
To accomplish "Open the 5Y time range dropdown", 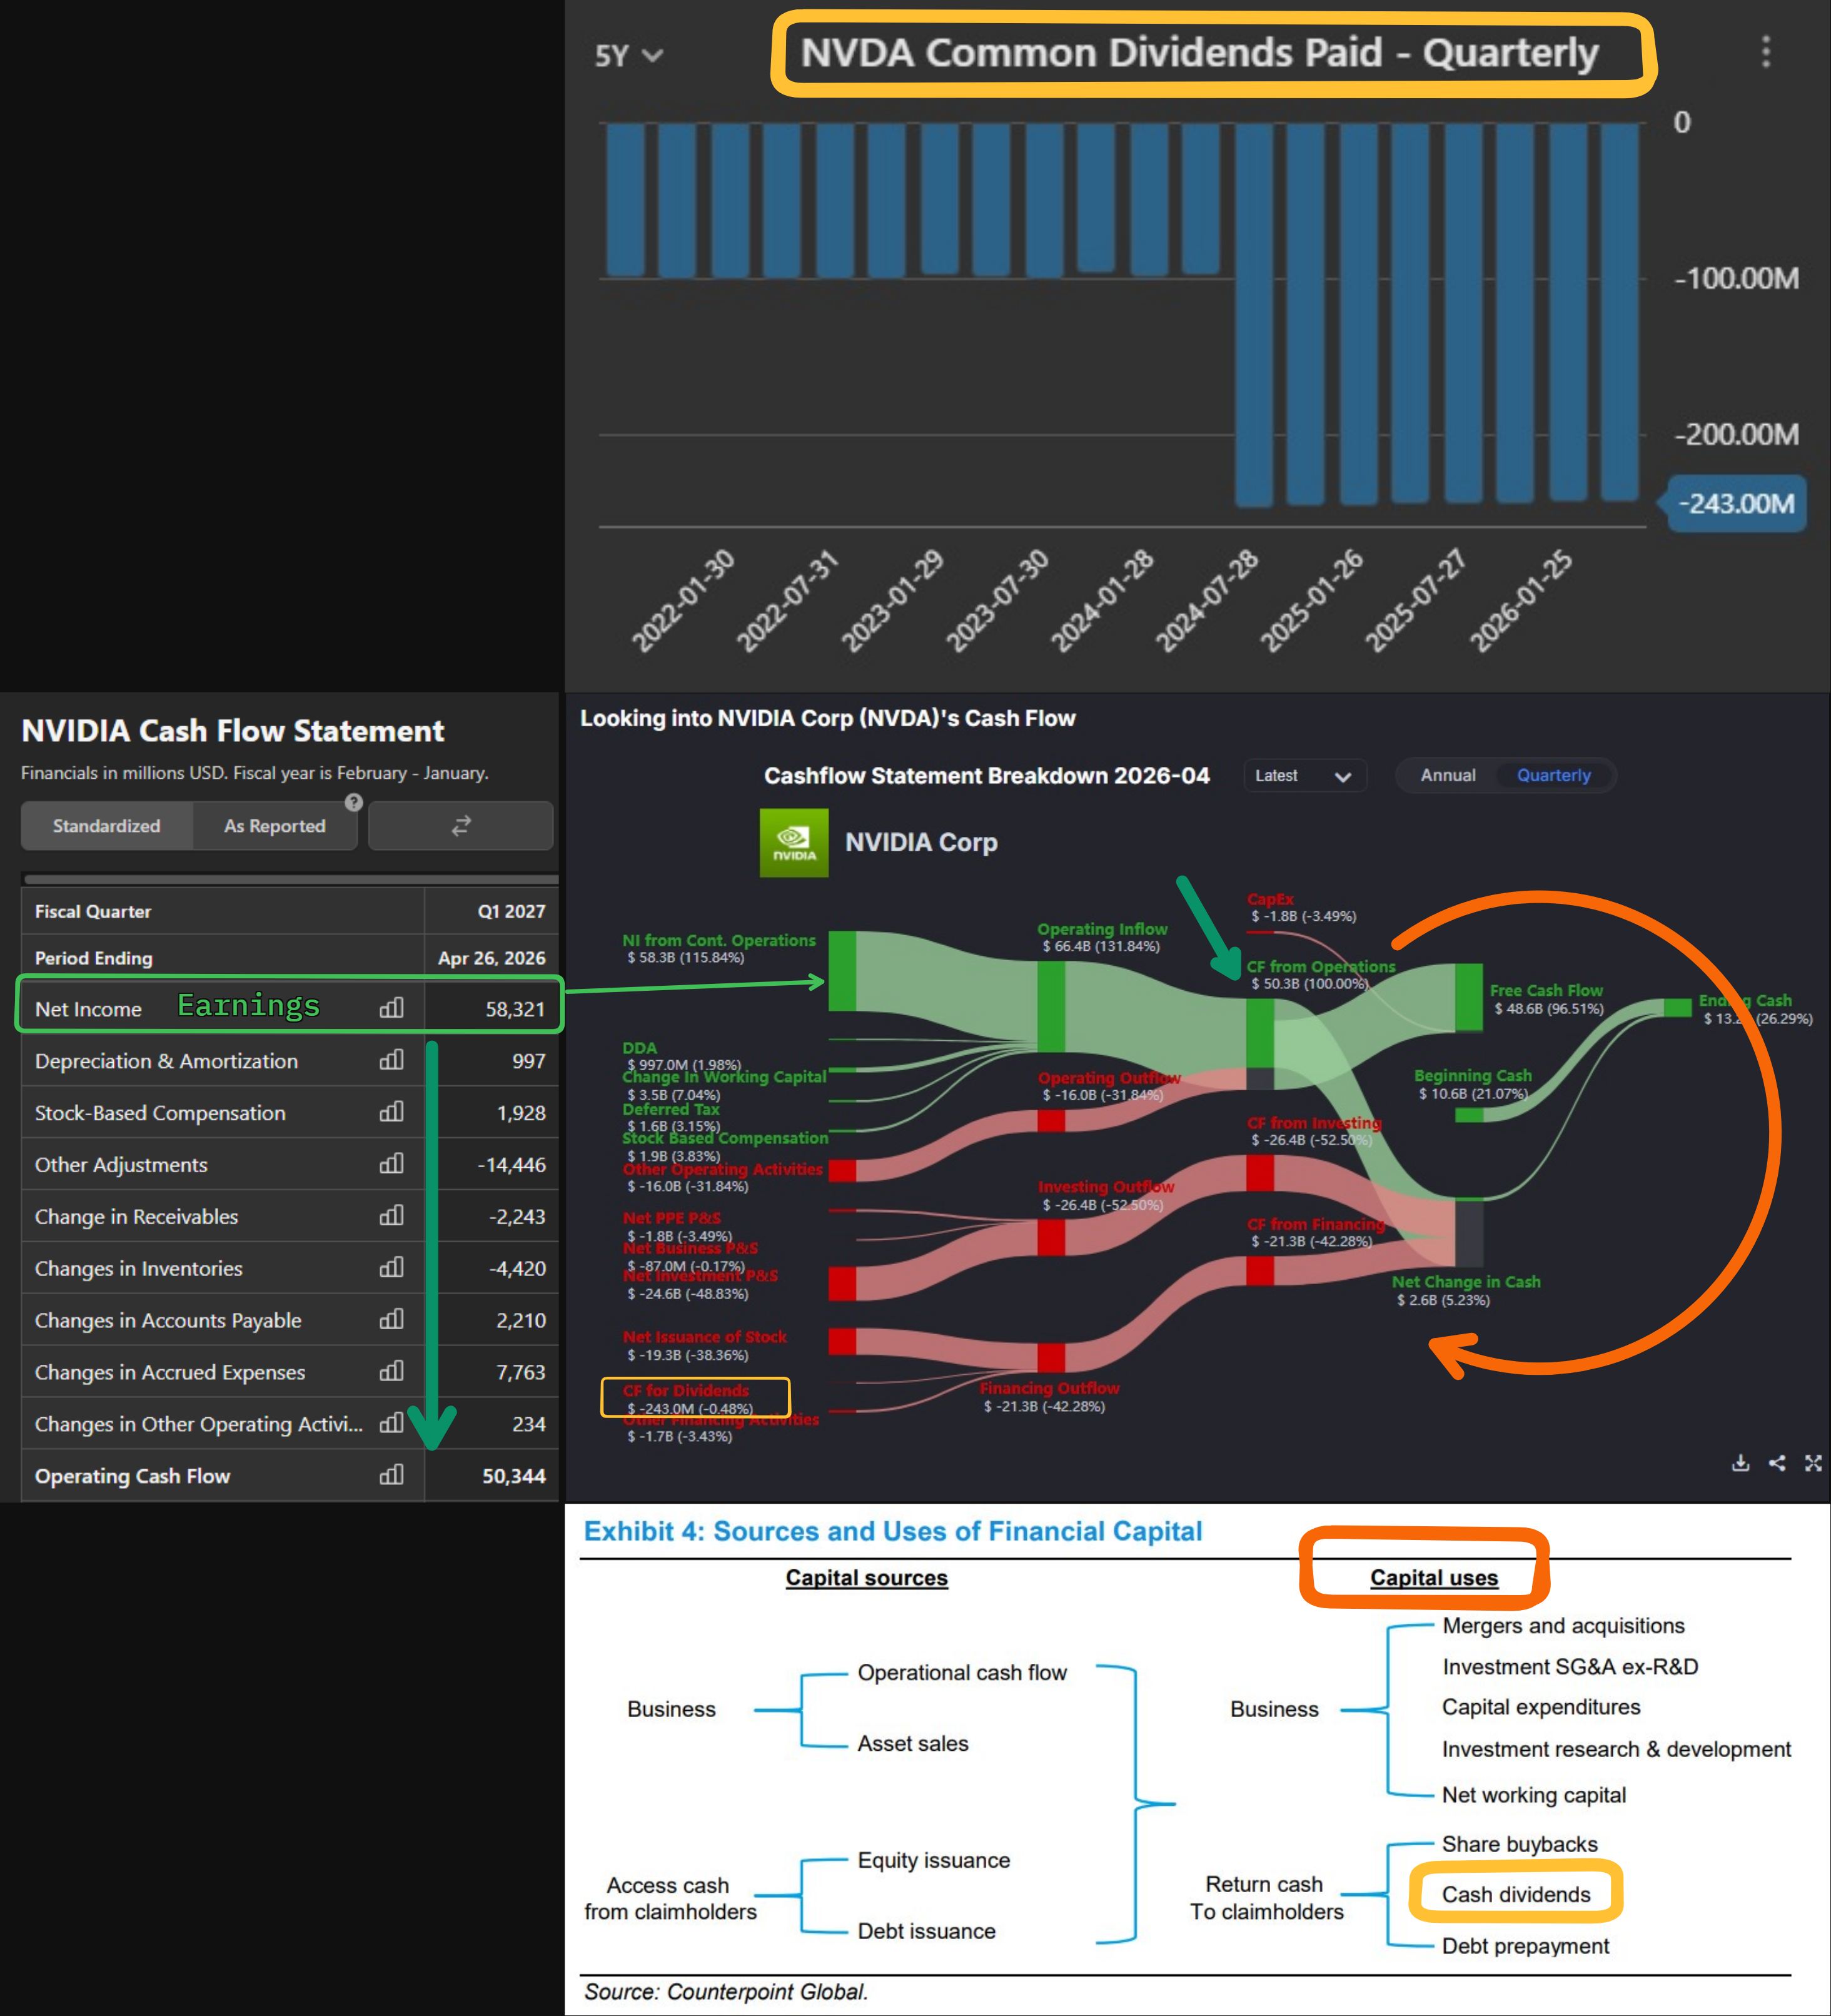I will (x=628, y=56).
